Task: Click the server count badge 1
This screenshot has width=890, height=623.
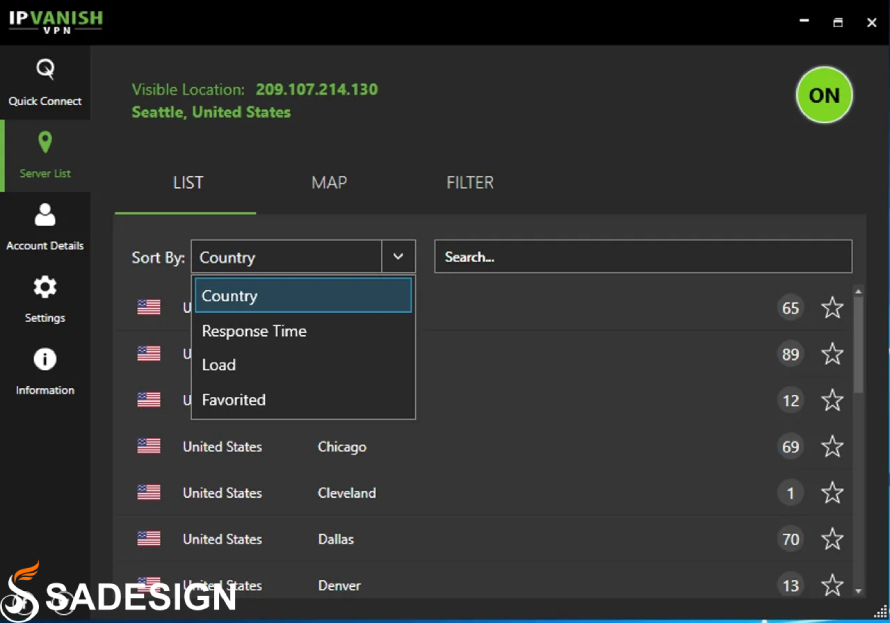Action: (x=791, y=493)
